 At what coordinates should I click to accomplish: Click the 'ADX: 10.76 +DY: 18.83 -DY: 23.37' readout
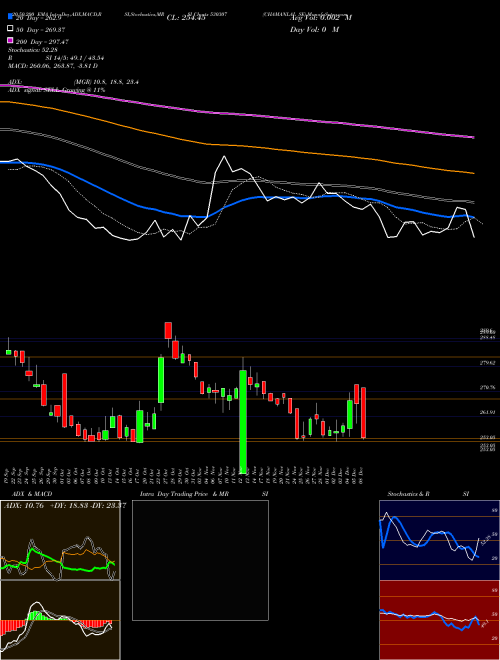[65, 506]
